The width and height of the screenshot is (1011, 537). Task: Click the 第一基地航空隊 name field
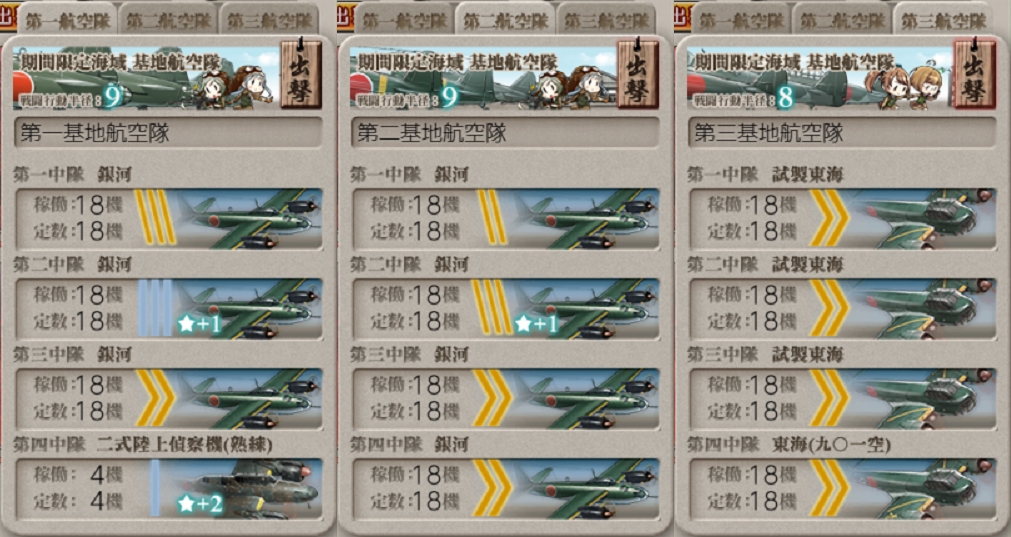(x=168, y=133)
